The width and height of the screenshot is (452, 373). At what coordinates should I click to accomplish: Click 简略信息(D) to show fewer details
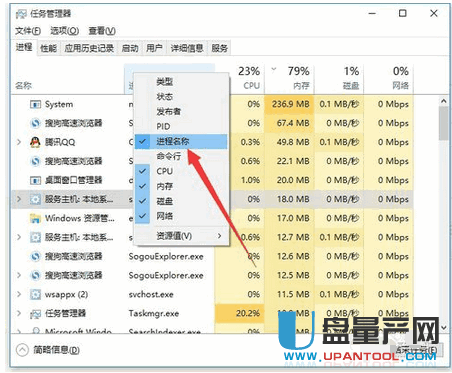48,350
